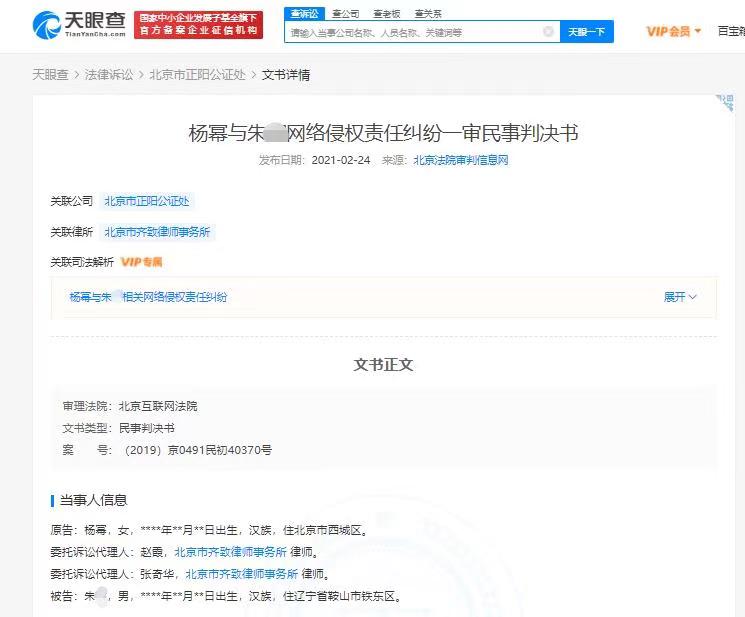745x617 pixels.
Task: Open related company 北京市正阳公证处 tag
Action: pyautogui.click(x=146, y=201)
